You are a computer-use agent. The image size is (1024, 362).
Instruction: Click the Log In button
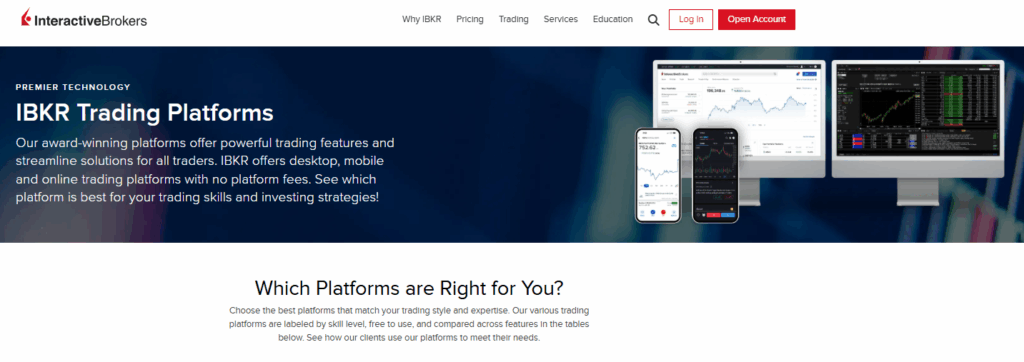691,20
